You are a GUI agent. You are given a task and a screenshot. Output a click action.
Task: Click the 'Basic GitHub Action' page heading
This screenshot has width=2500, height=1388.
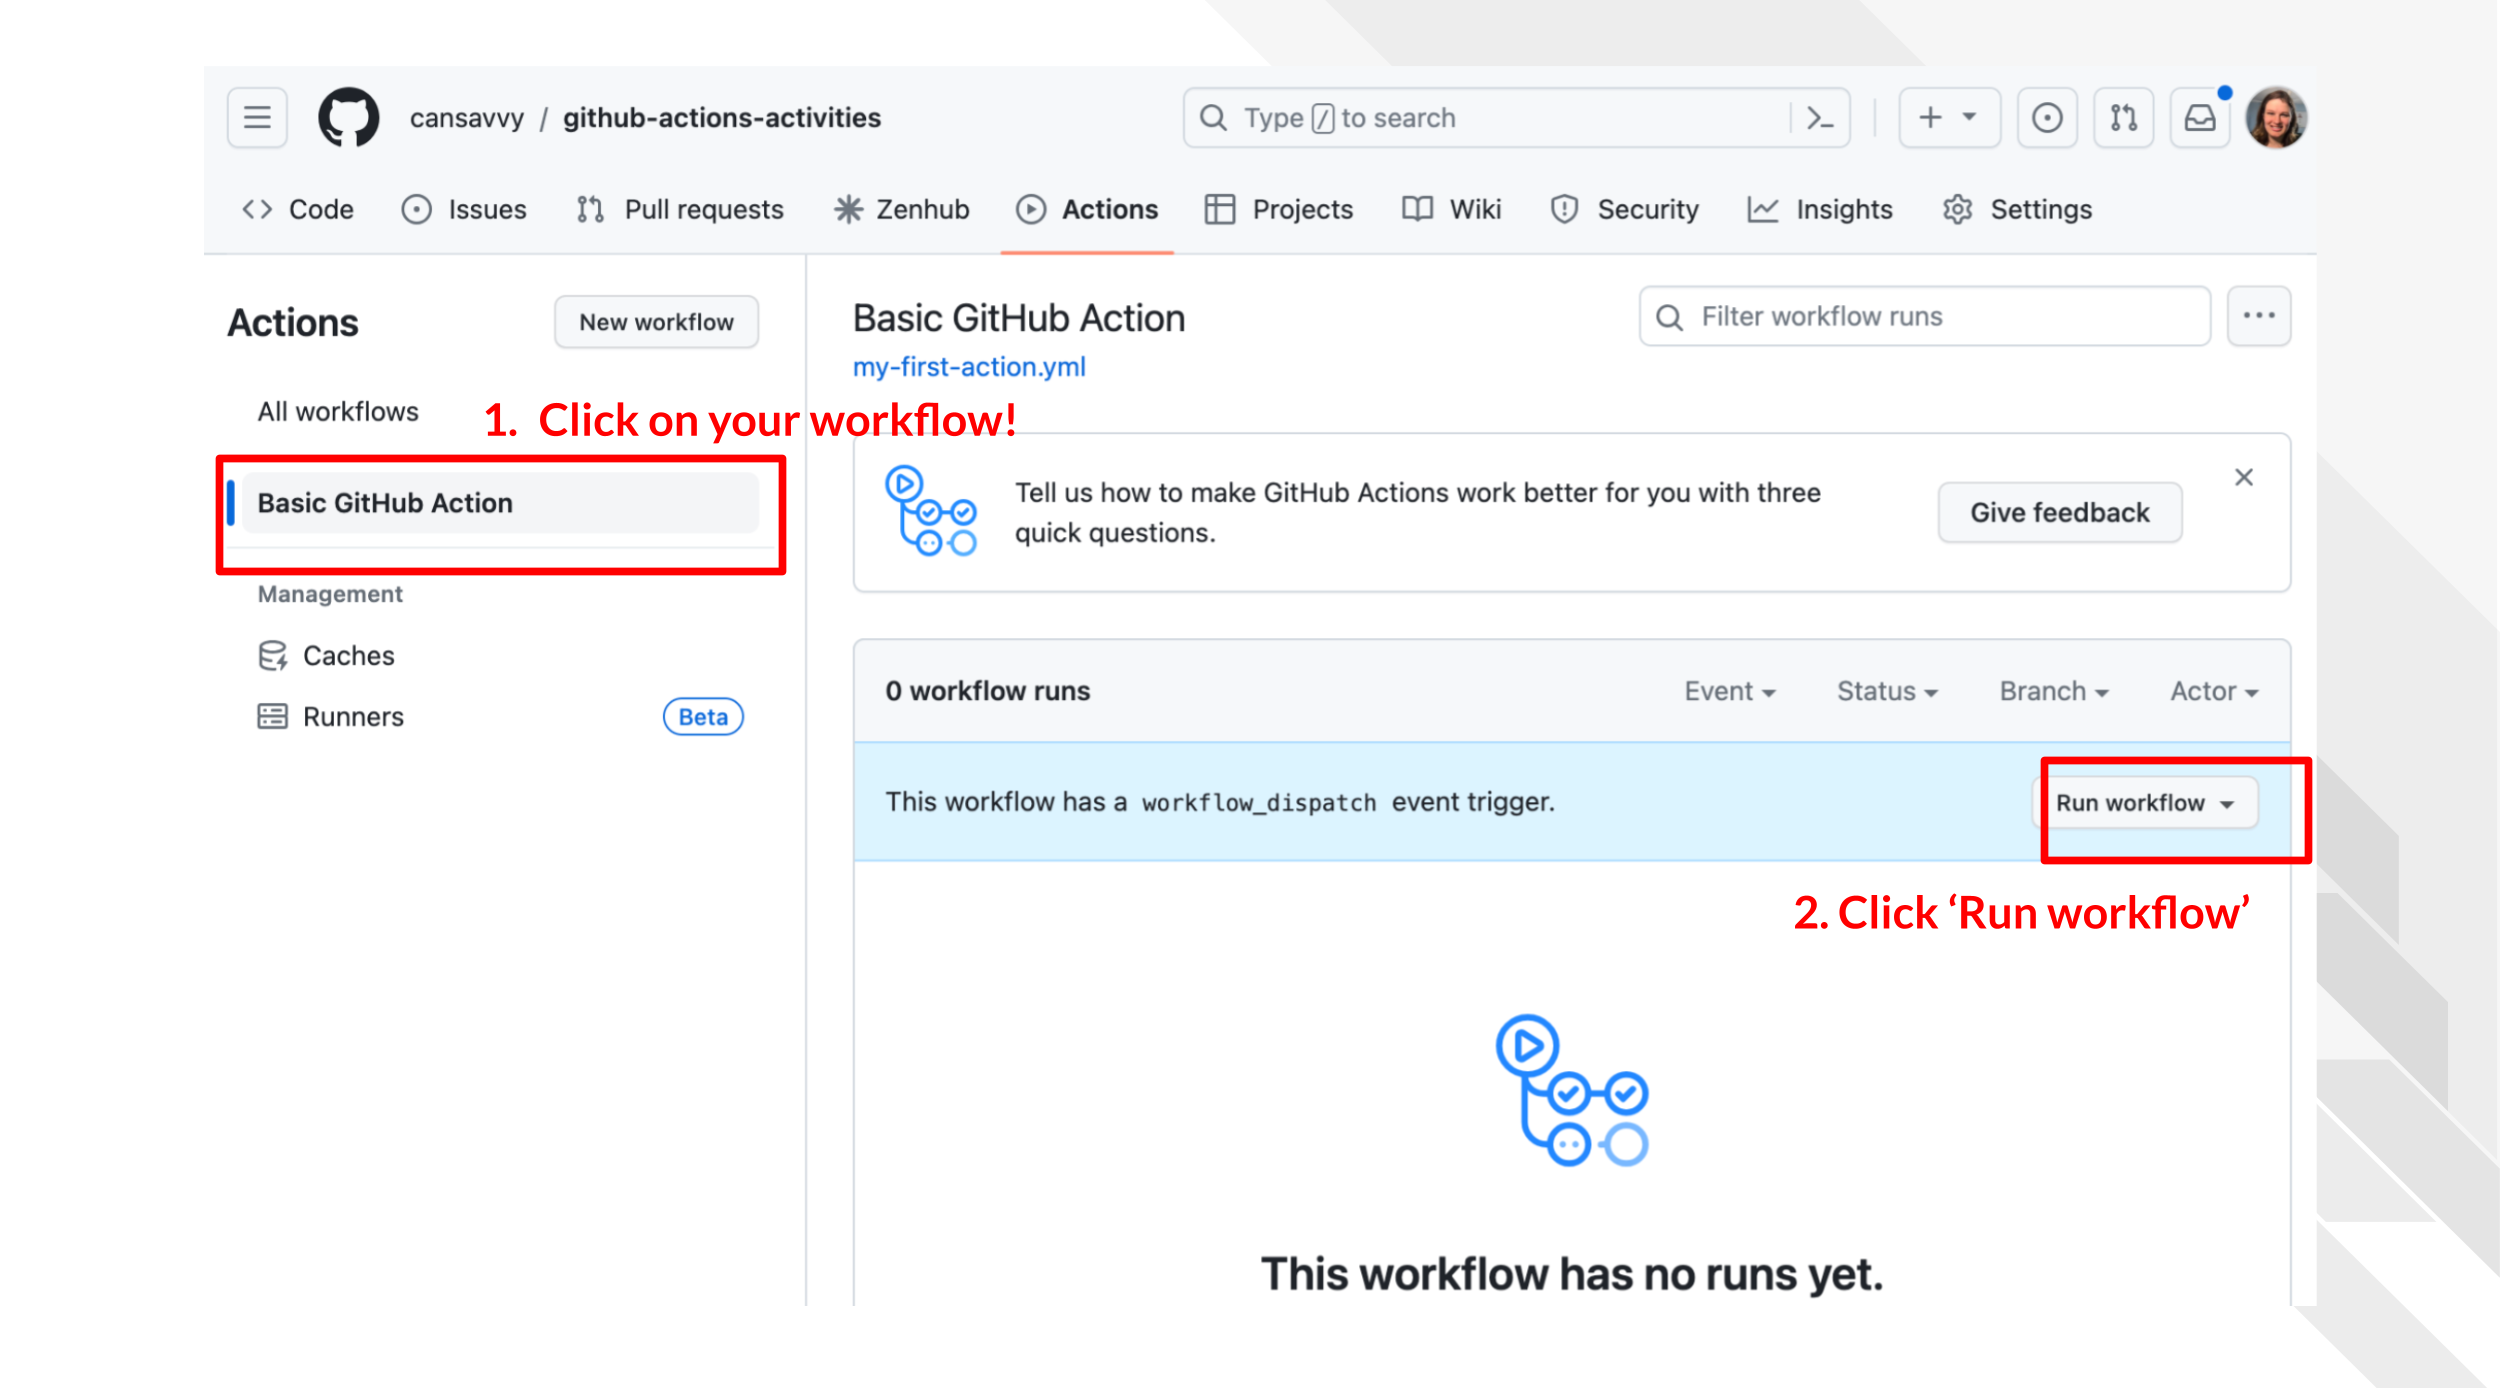(1019, 318)
